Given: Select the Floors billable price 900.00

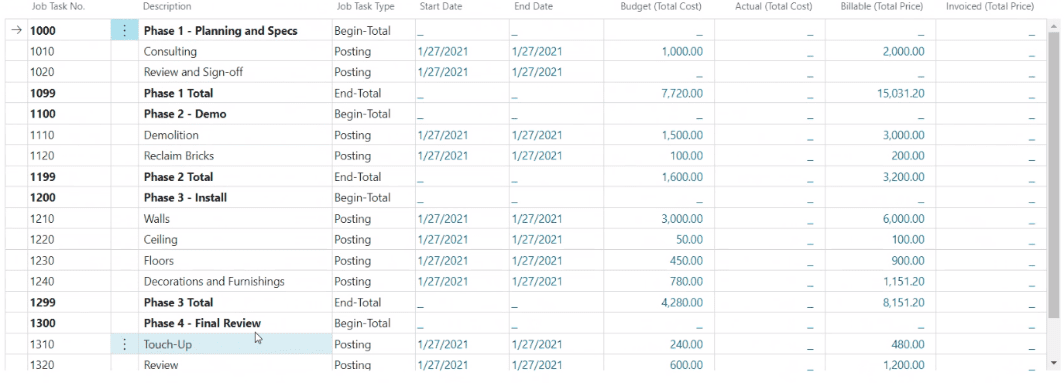Looking at the screenshot, I should [909, 261].
